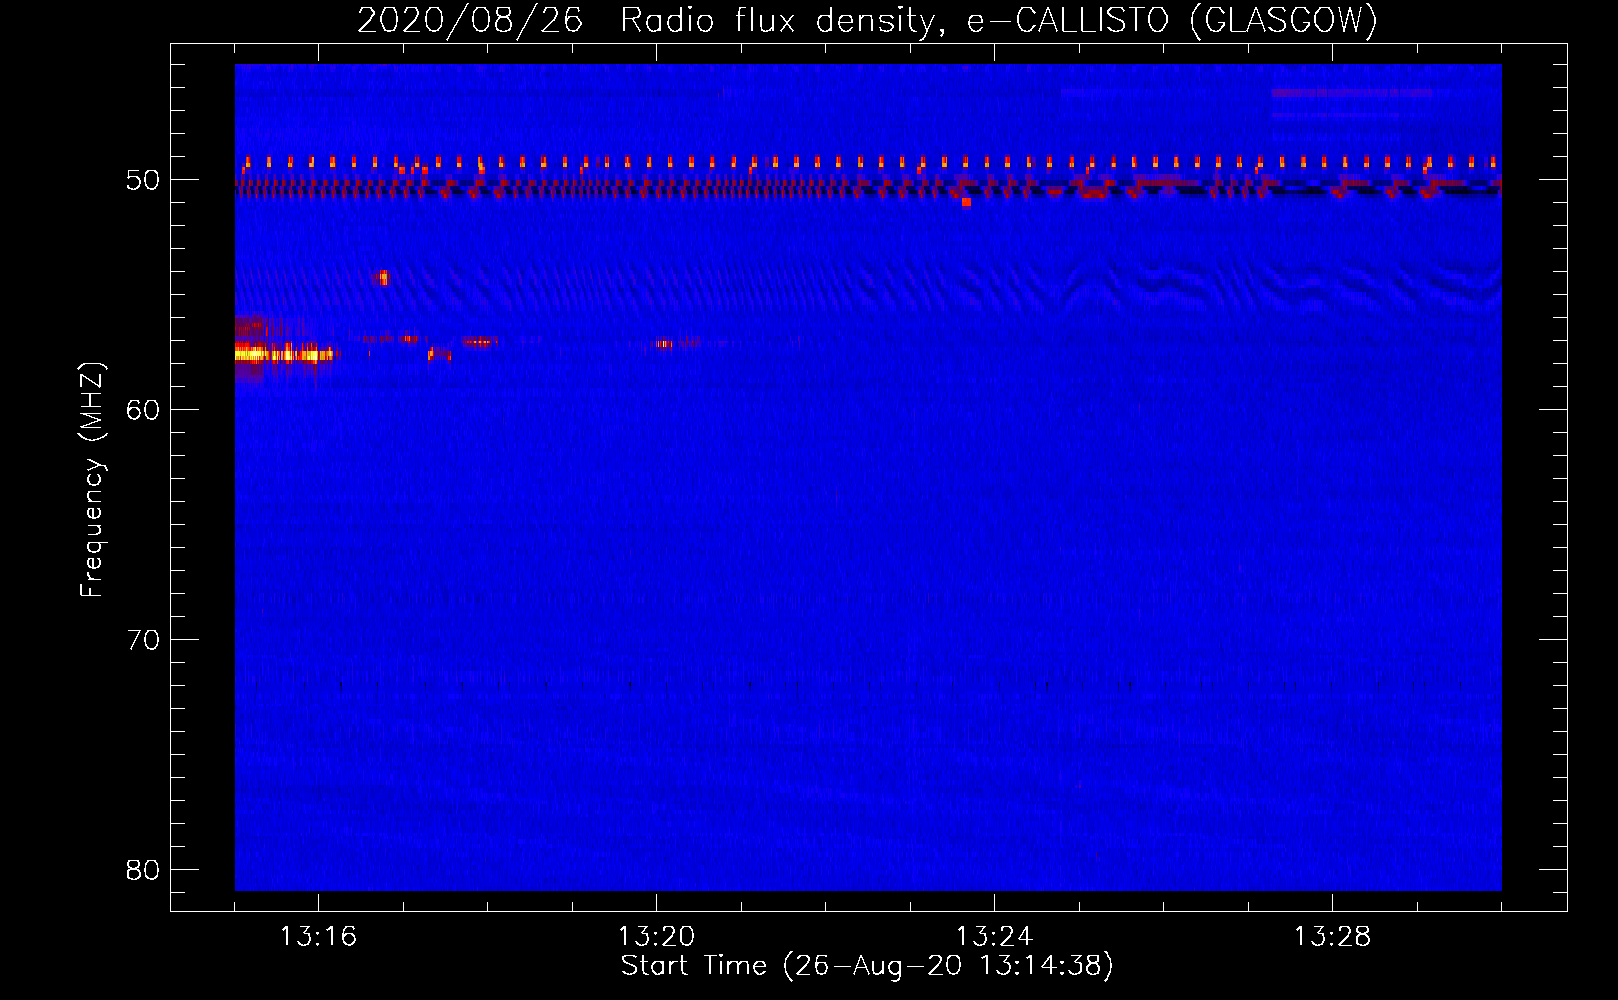This screenshot has width=1618, height=1000.
Task: Click the 50 frequency tick label
Action: [x=143, y=180]
